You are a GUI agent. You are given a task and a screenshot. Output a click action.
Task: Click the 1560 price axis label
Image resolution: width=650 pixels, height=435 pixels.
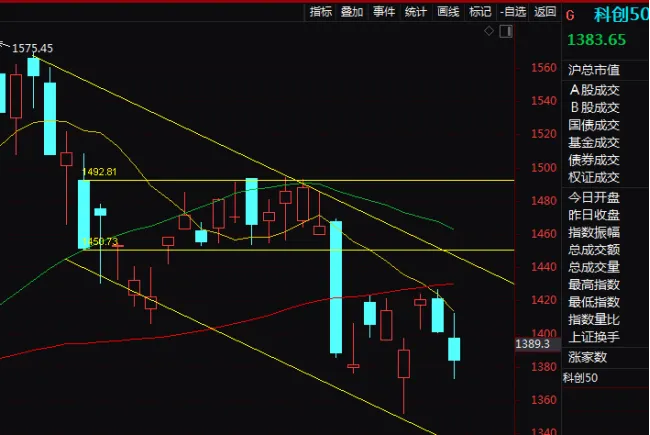coord(543,68)
